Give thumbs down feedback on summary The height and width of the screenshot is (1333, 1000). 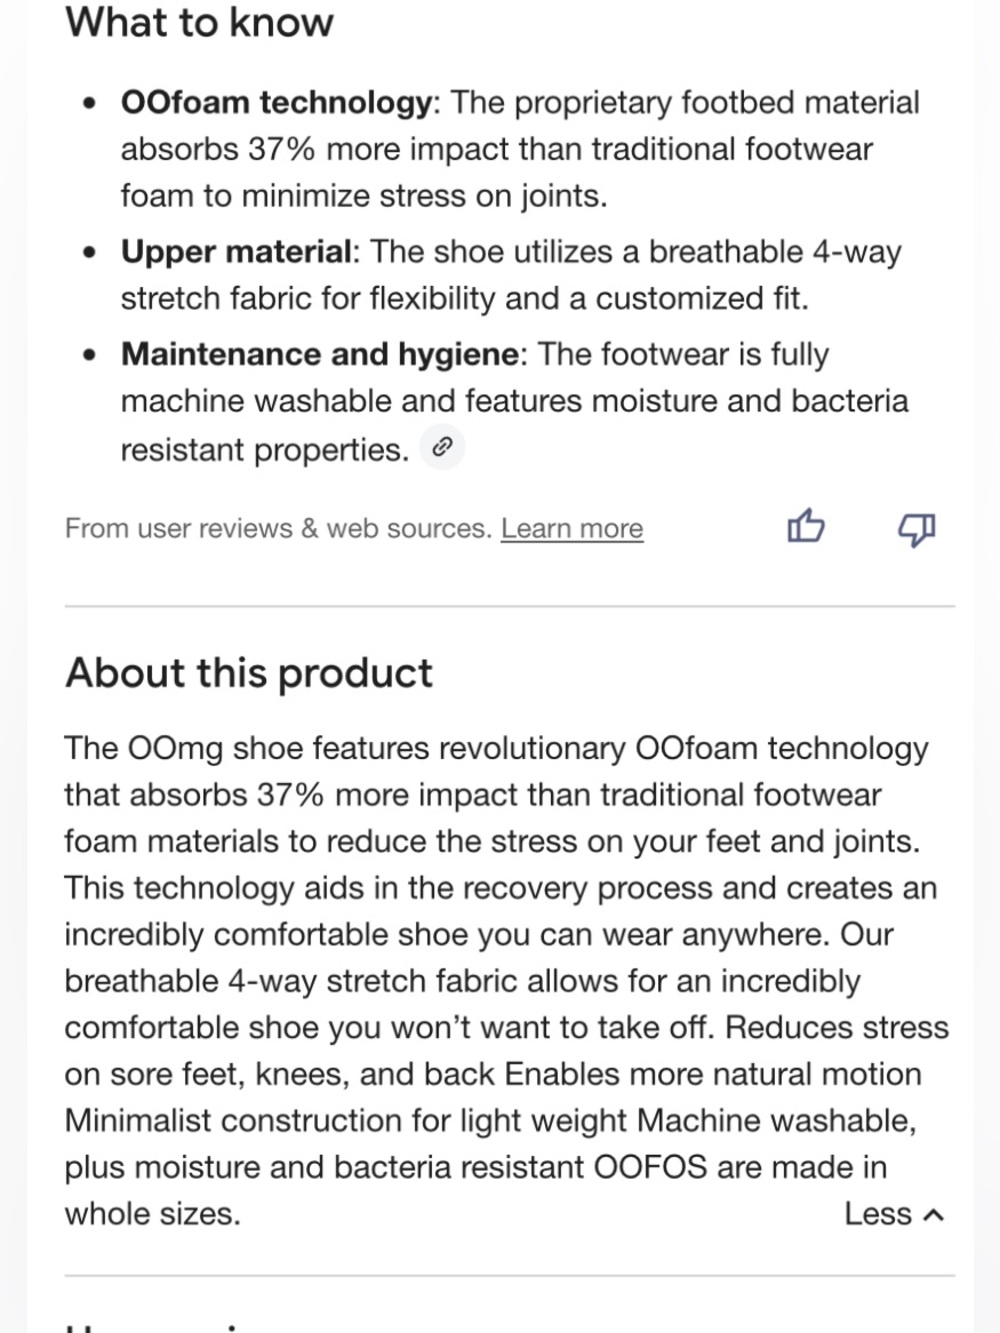916,528
